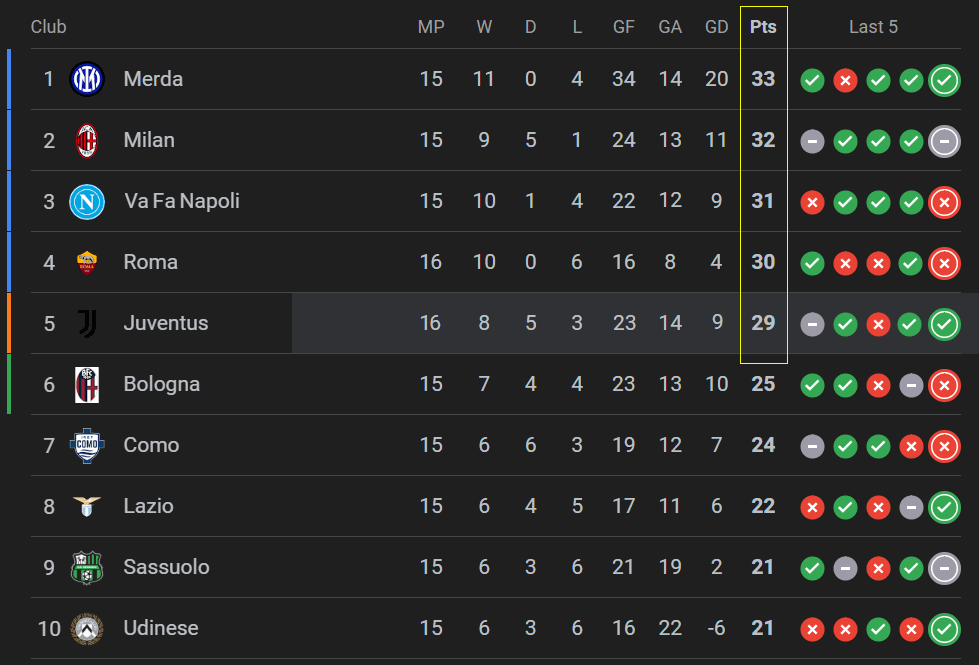The width and height of the screenshot is (979, 665).
Task: Click the Last 5 column header
Action: pyautogui.click(x=873, y=27)
